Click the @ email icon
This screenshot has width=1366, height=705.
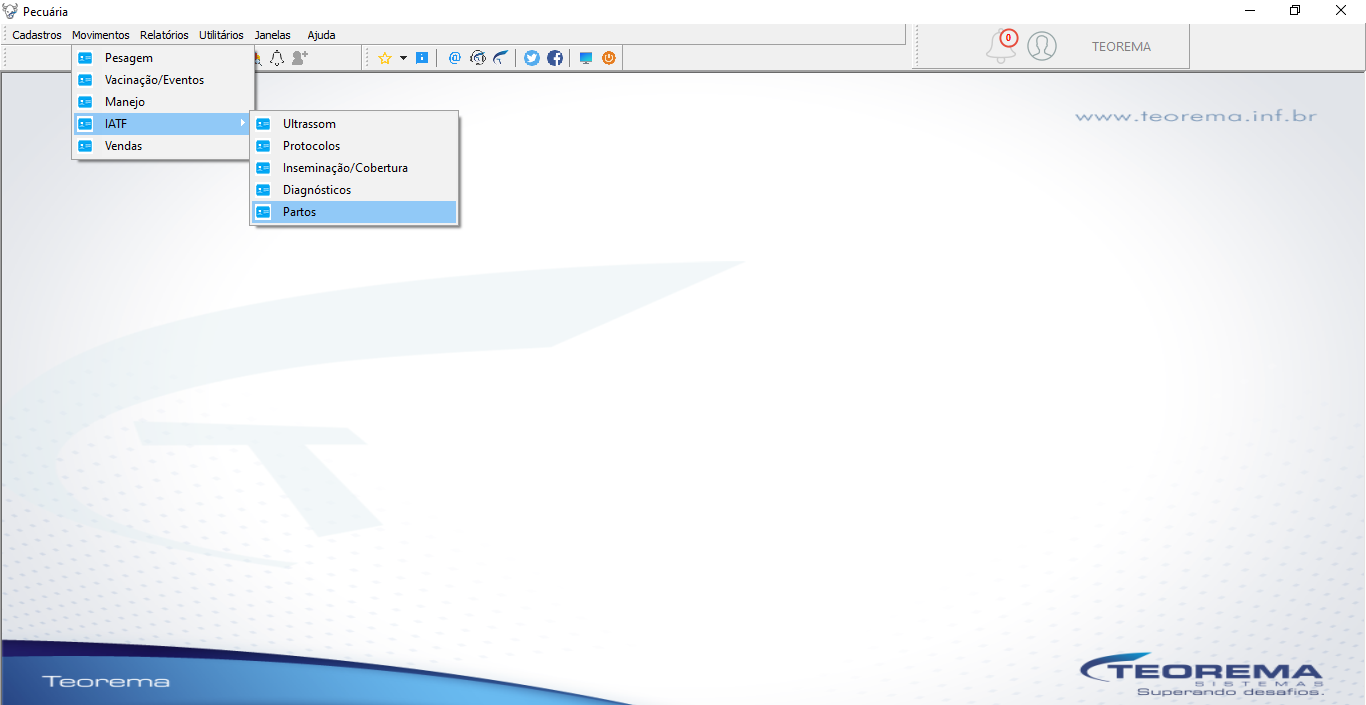pos(455,58)
